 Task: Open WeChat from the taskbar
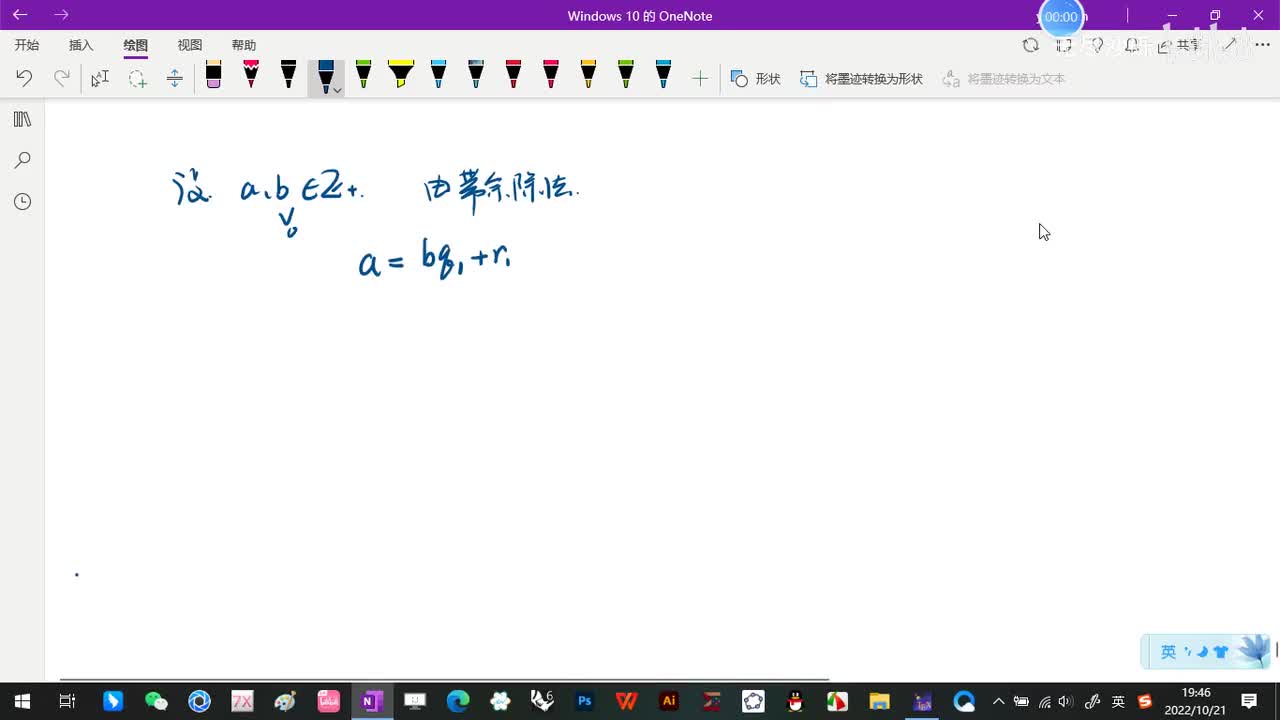pos(156,701)
